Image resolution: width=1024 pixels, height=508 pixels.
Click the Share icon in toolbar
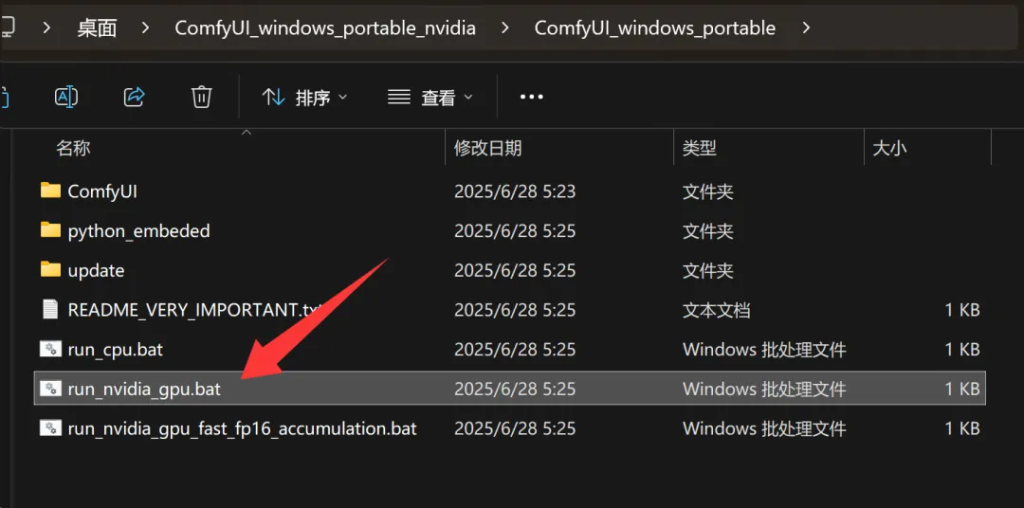click(x=134, y=97)
